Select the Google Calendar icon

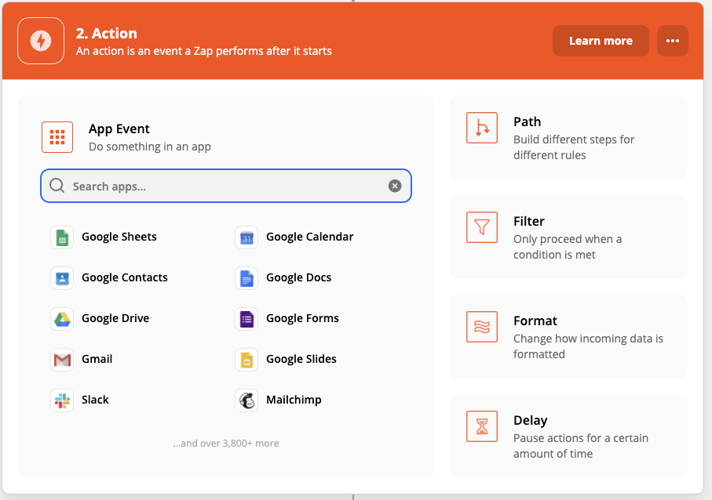click(x=247, y=237)
